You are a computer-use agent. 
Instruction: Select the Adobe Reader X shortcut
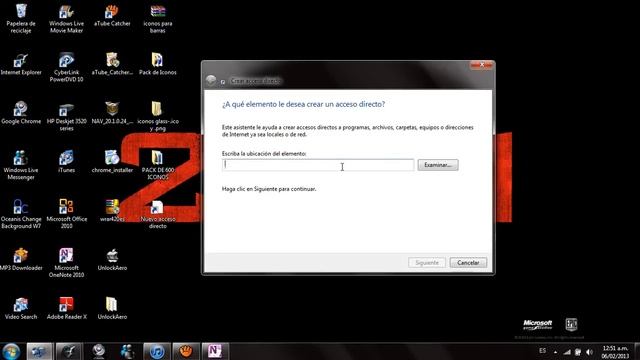[66, 308]
